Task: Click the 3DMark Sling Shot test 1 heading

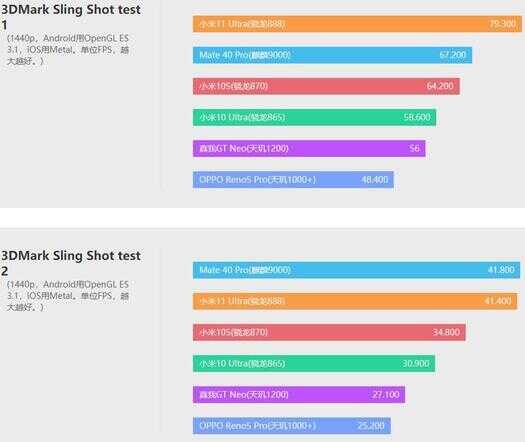Action: tap(71, 17)
